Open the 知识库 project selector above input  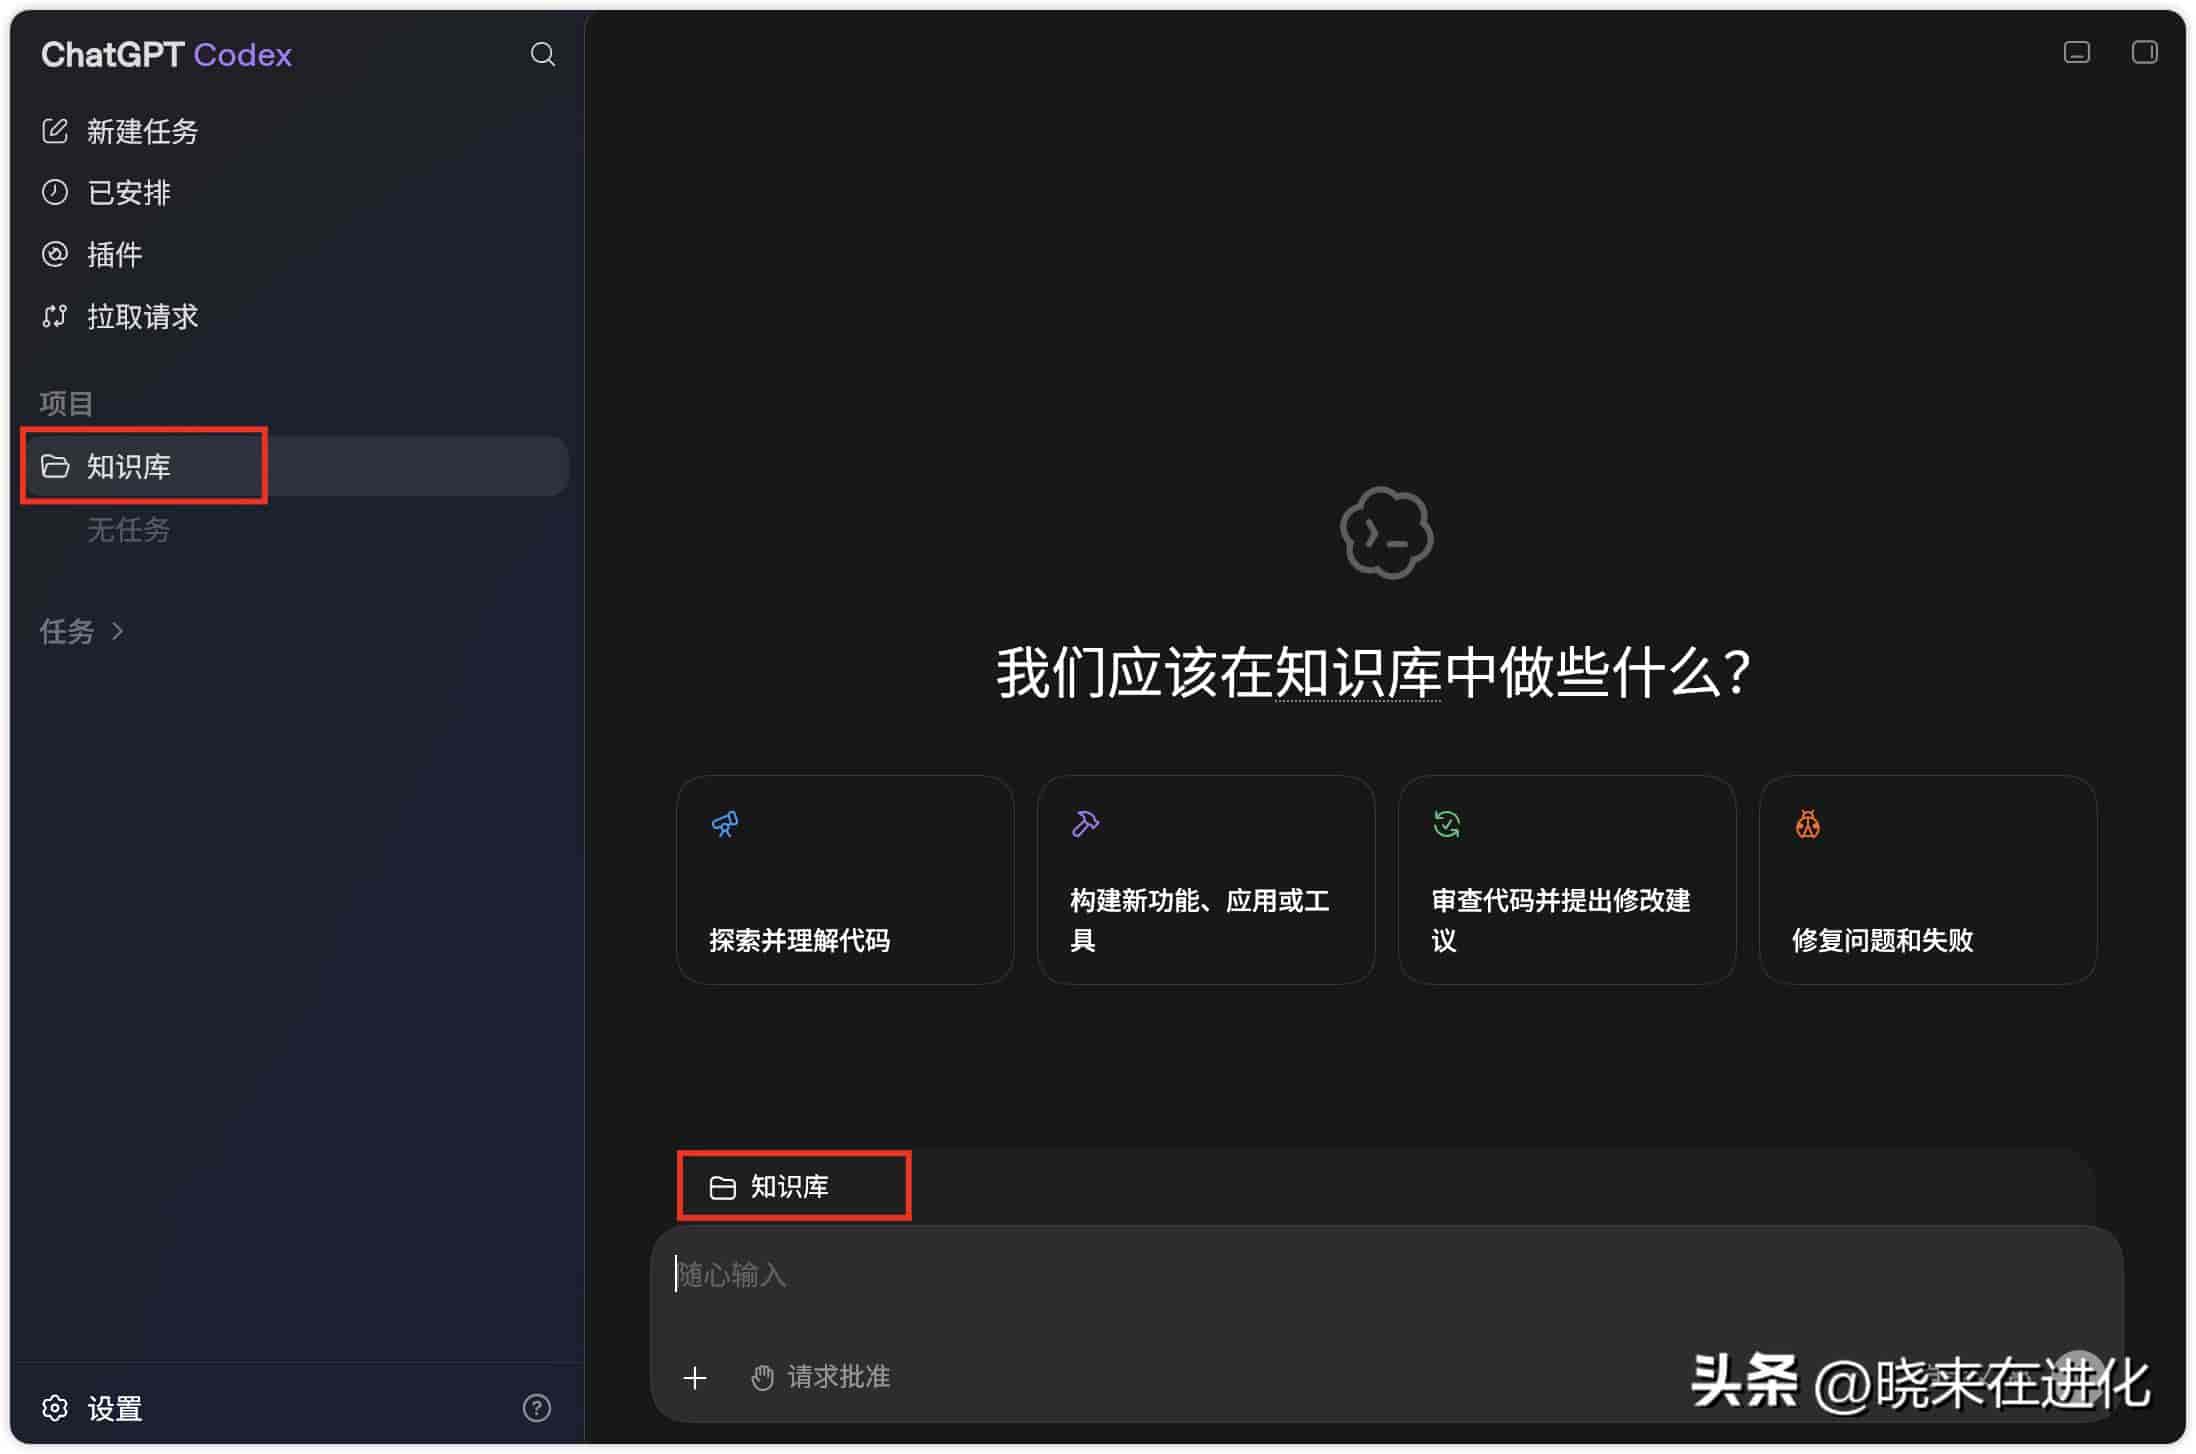(x=769, y=1186)
